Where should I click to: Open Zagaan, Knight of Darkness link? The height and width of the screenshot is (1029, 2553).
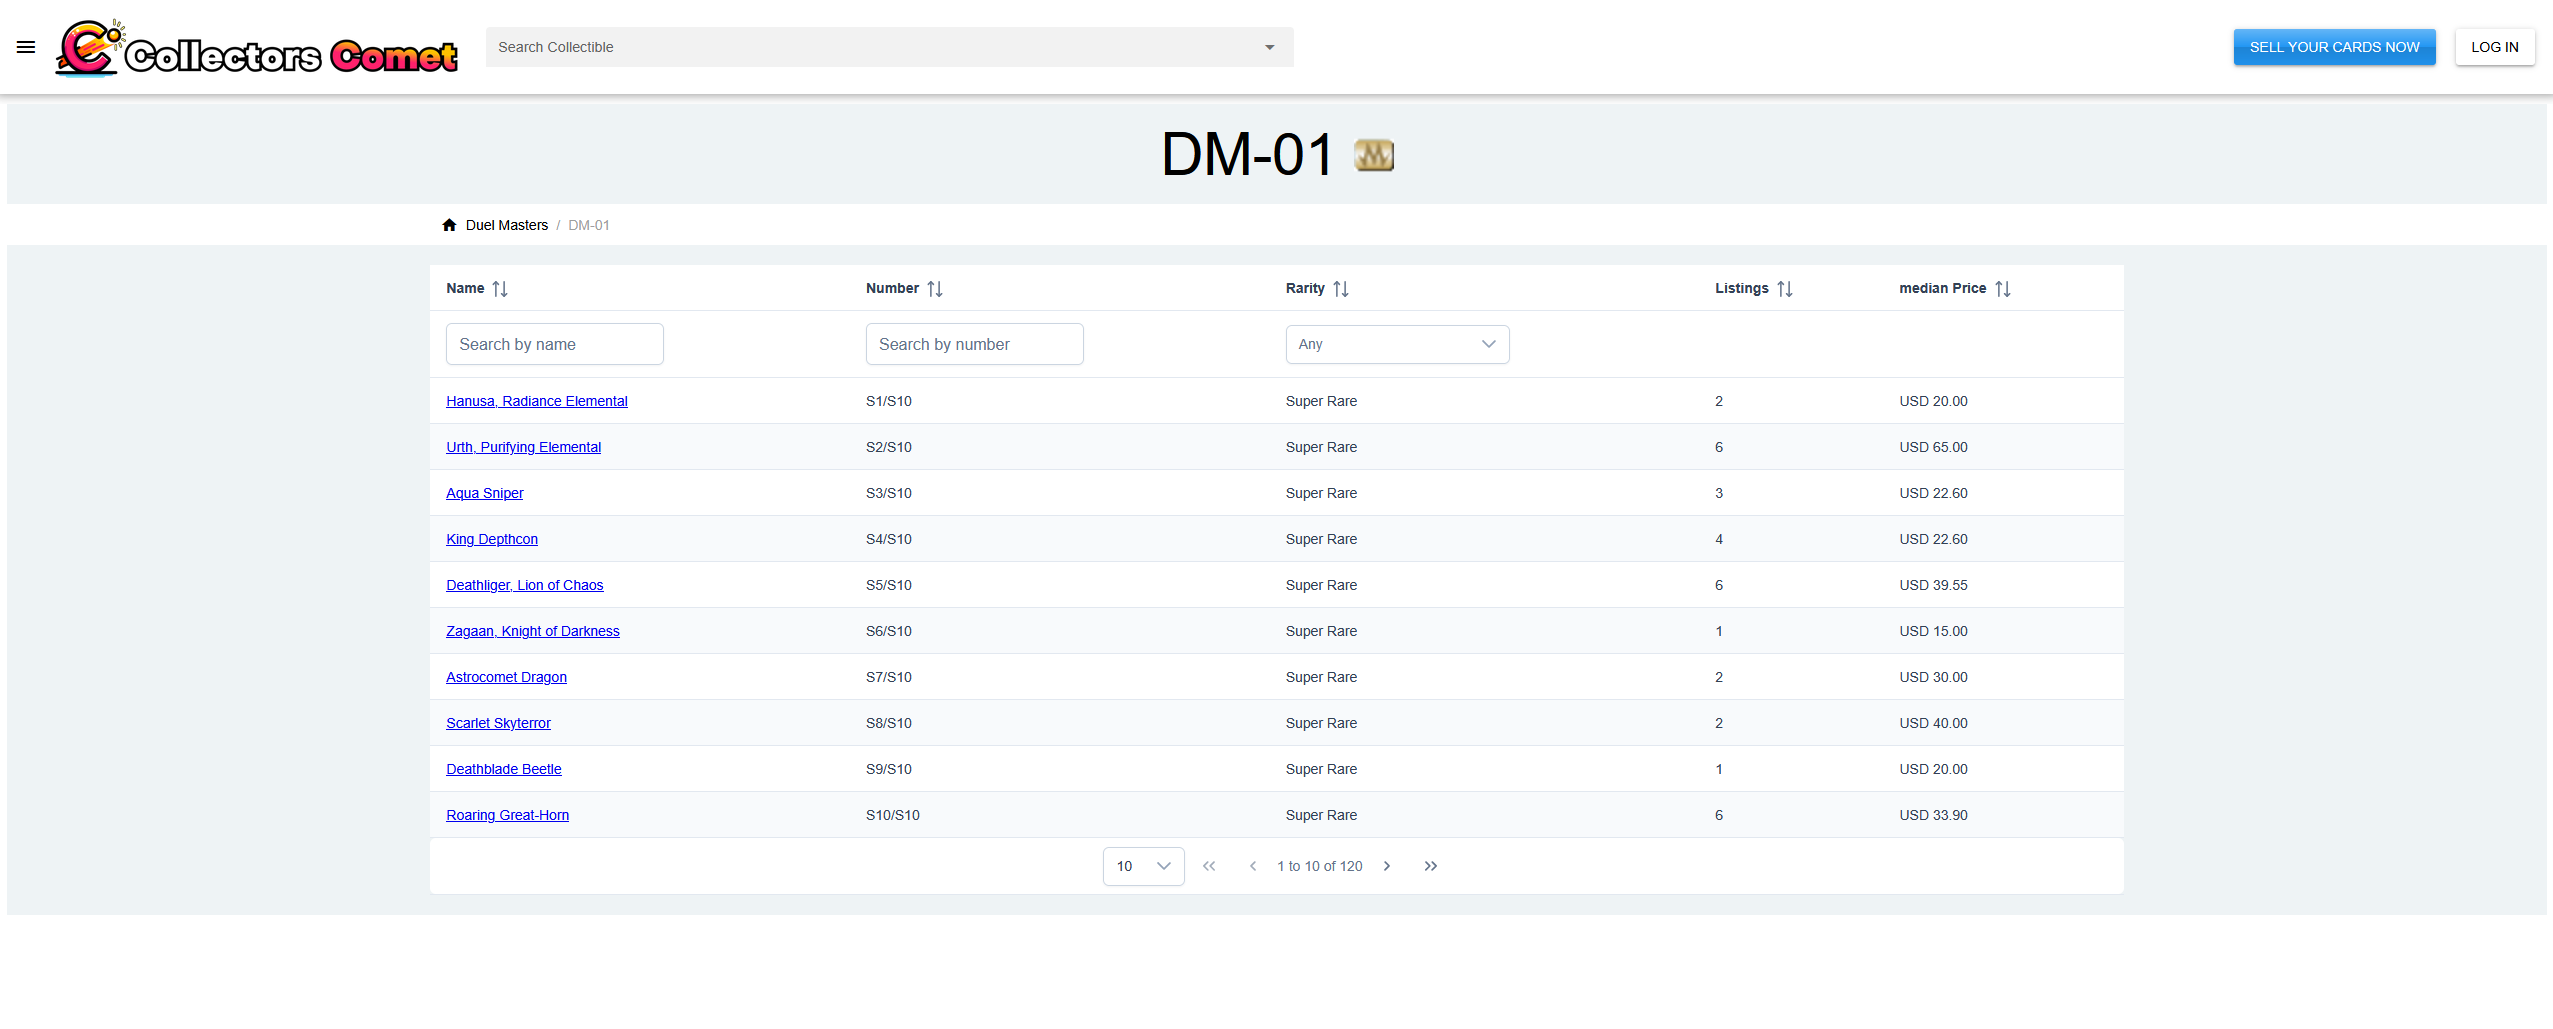pyautogui.click(x=533, y=631)
